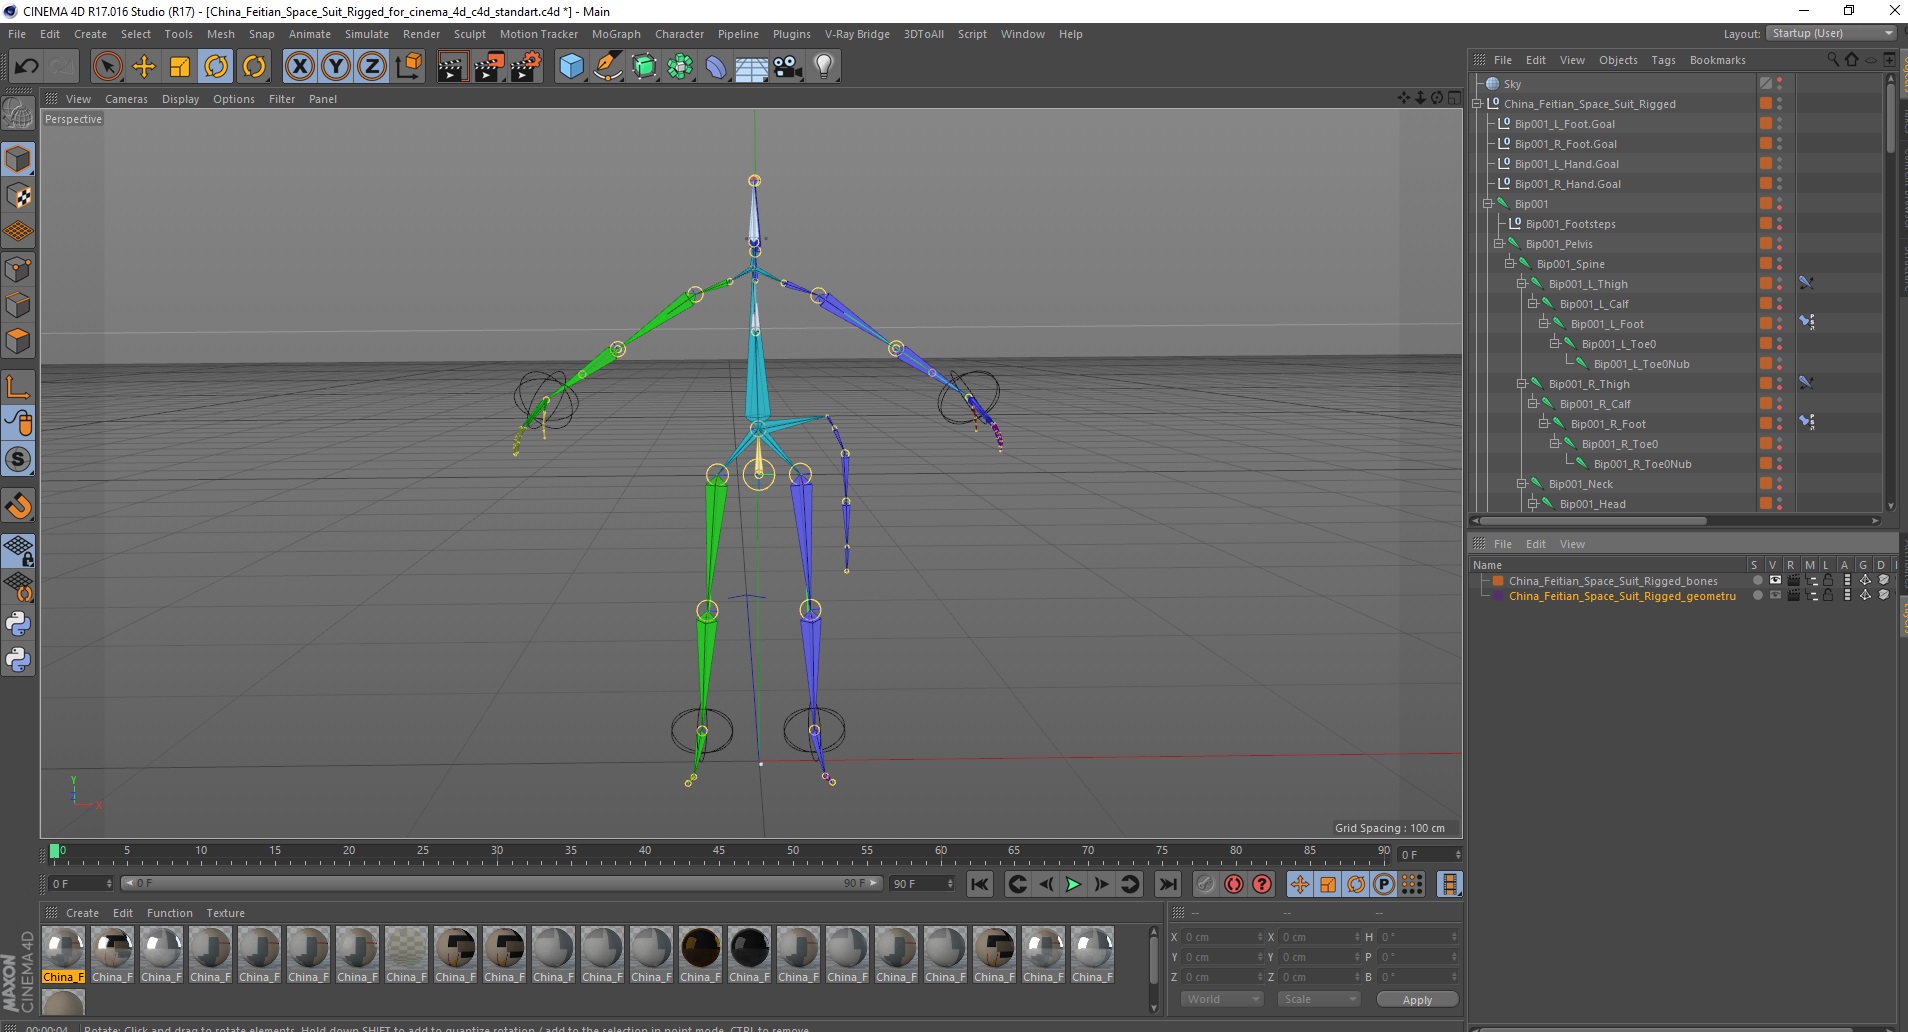Switch to Edges mode
The width and height of the screenshot is (1908, 1032).
pyautogui.click(x=18, y=305)
